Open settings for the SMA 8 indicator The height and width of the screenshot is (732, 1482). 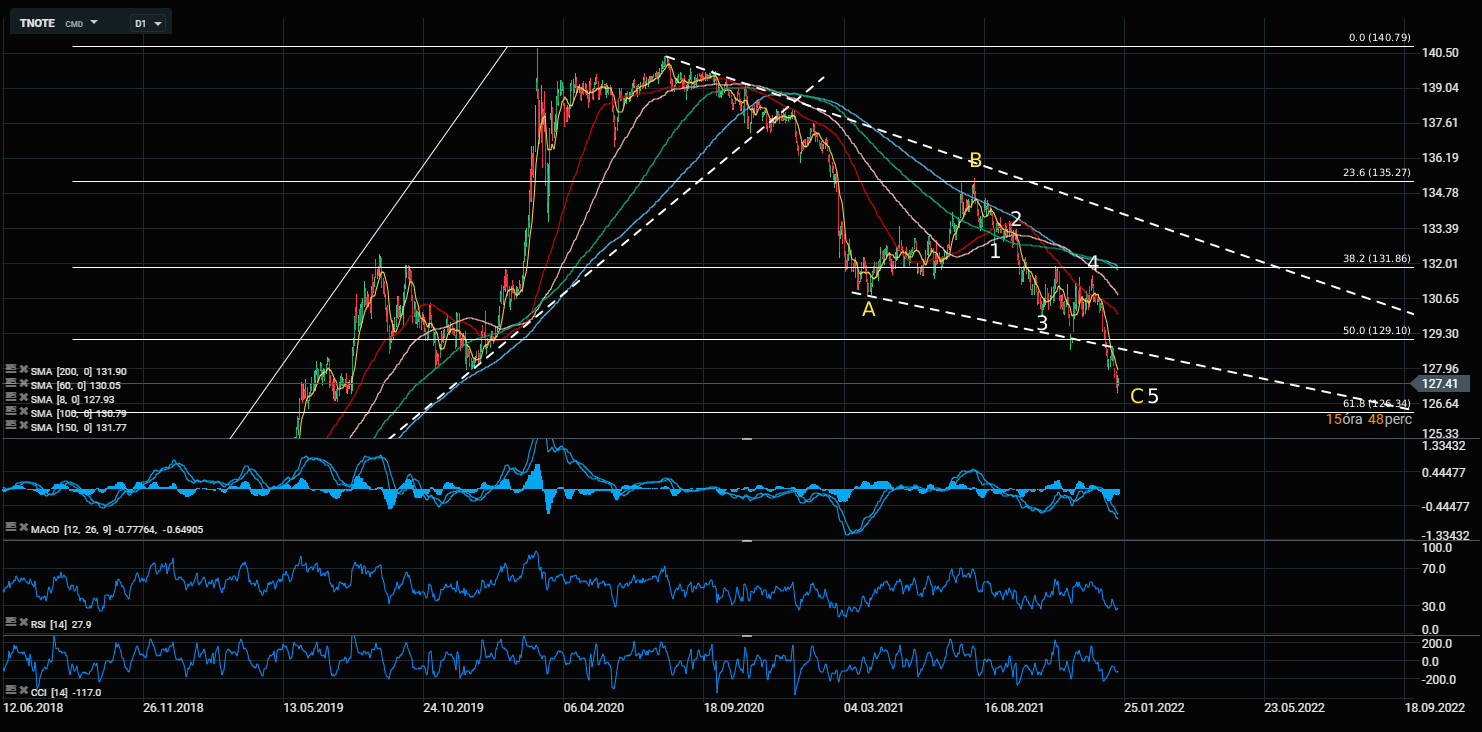click(9, 399)
